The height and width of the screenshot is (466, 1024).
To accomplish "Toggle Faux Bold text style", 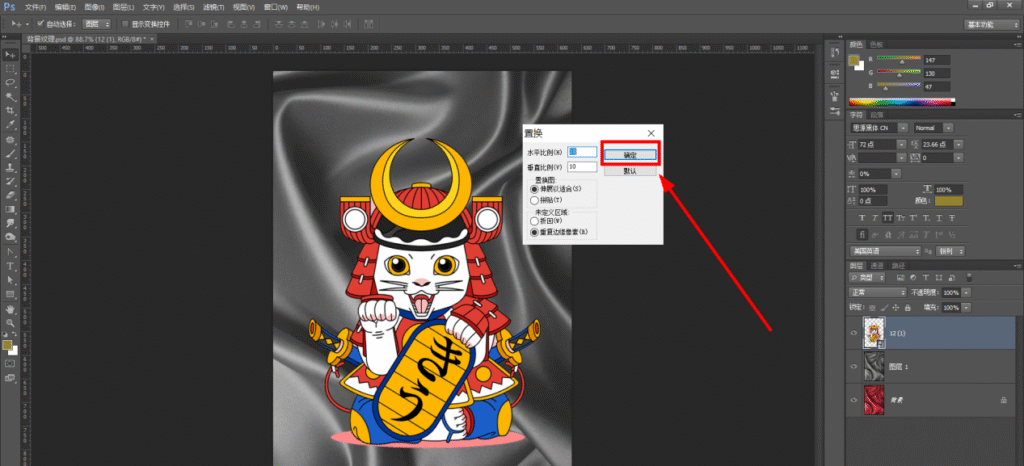I will pyautogui.click(x=862, y=217).
